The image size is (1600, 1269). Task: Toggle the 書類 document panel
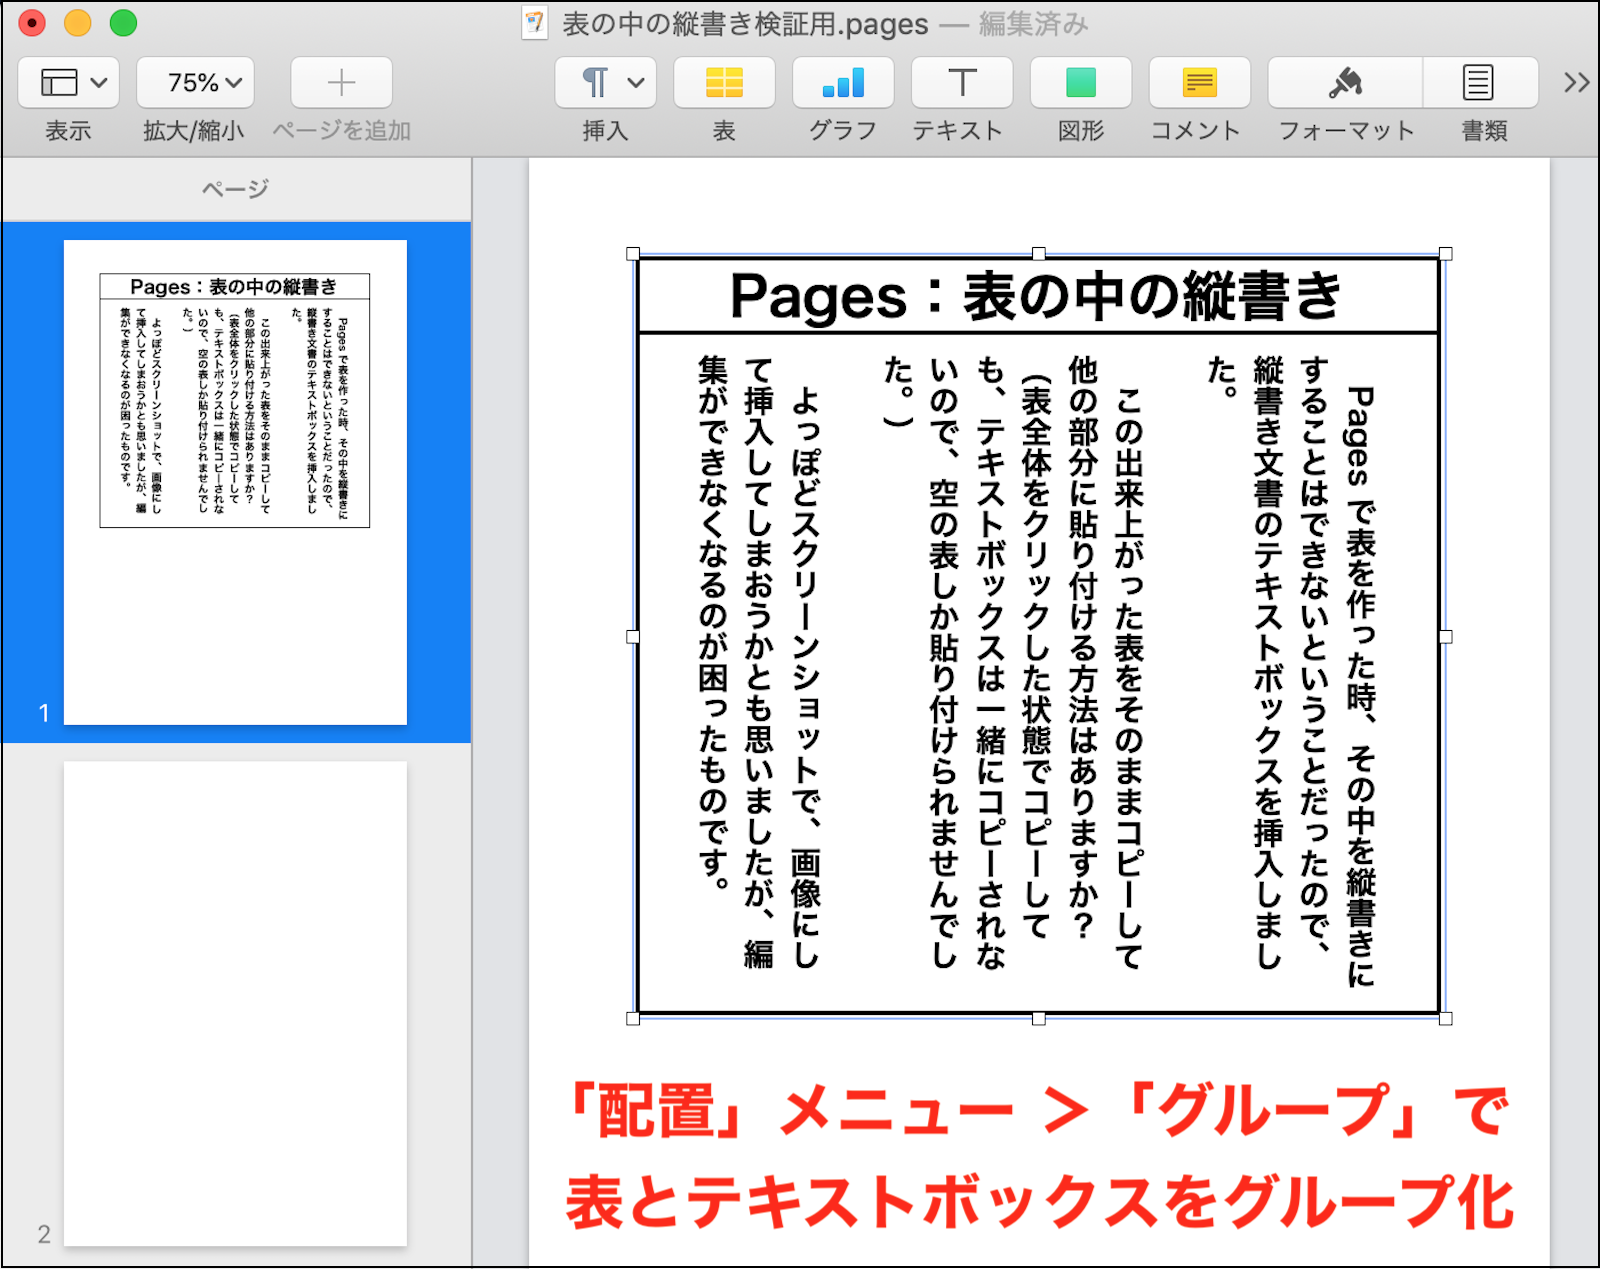(1479, 82)
